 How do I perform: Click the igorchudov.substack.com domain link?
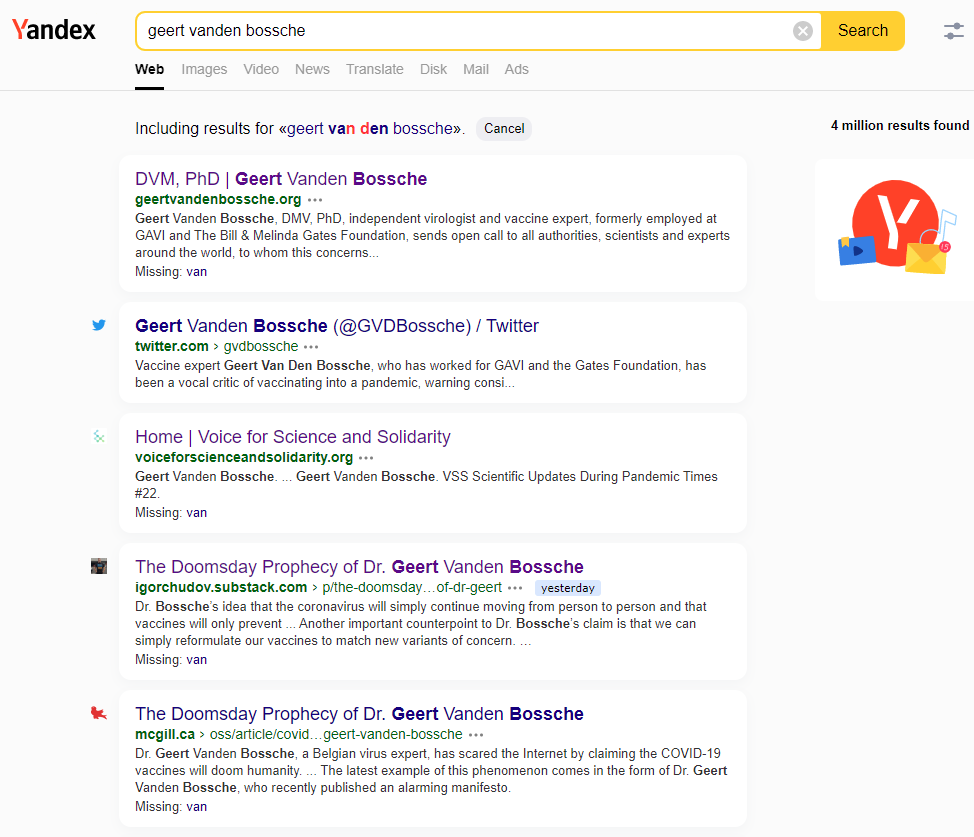(x=221, y=587)
